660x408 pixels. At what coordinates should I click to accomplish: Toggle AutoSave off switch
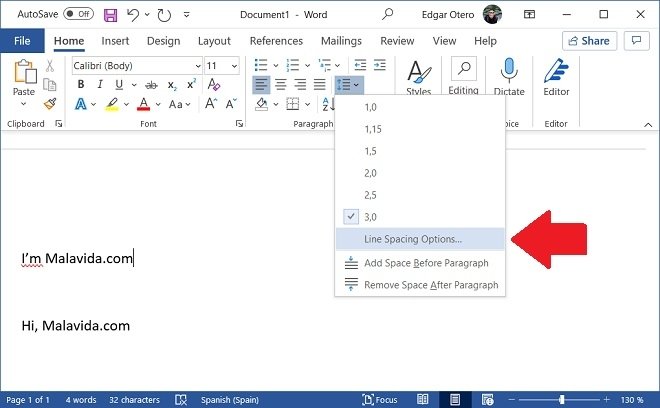pyautogui.click(x=79, y=14)
